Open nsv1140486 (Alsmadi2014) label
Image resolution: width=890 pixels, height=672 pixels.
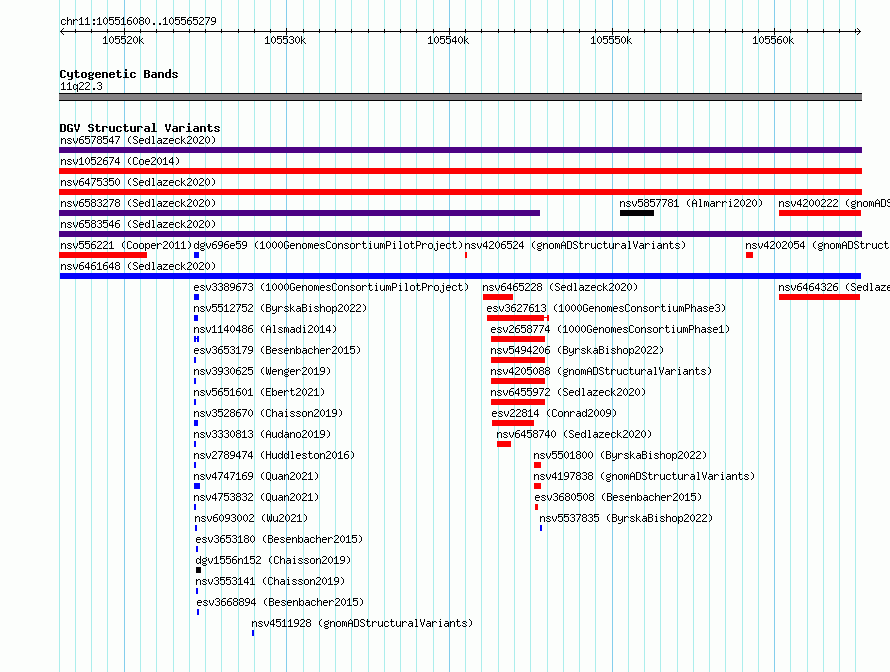point(265,329)
